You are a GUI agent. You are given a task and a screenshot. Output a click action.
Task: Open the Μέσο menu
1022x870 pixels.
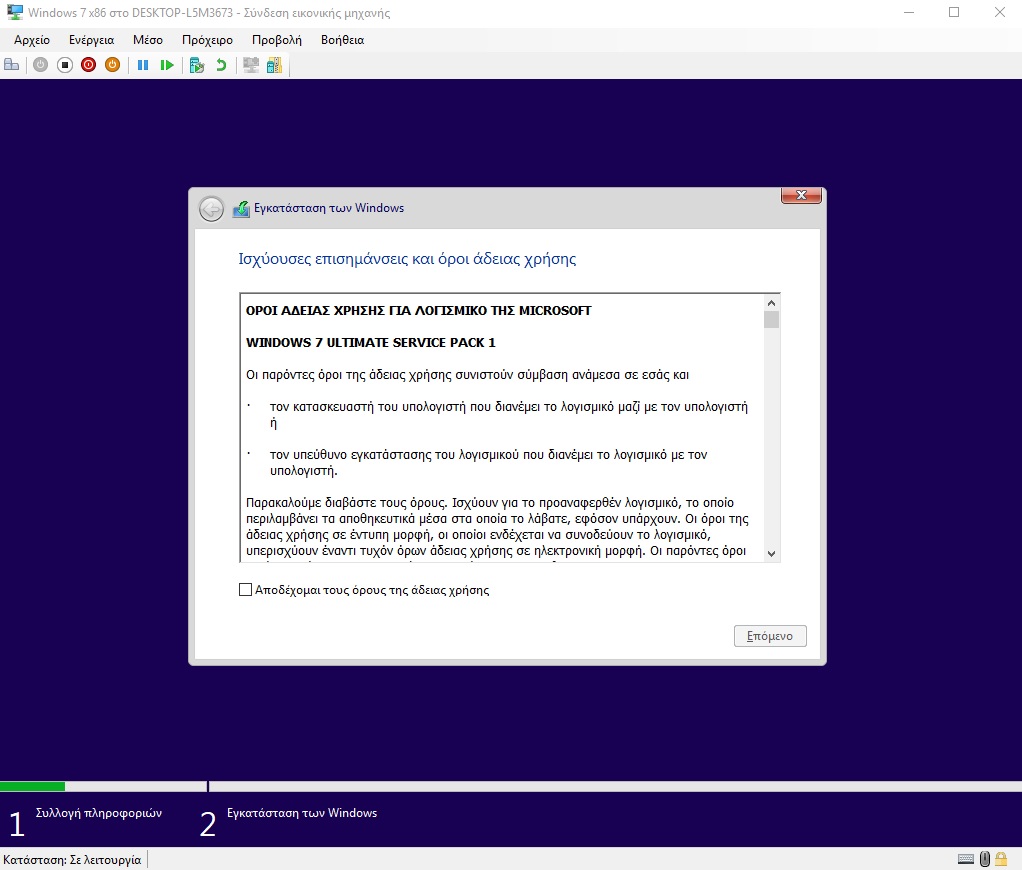(x=148, y=40)
